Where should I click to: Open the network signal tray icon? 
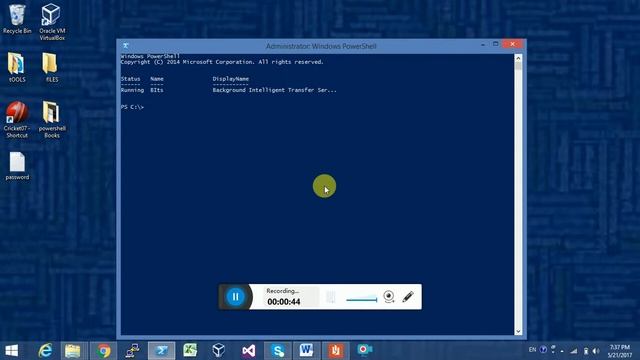(x=574, y=351)
